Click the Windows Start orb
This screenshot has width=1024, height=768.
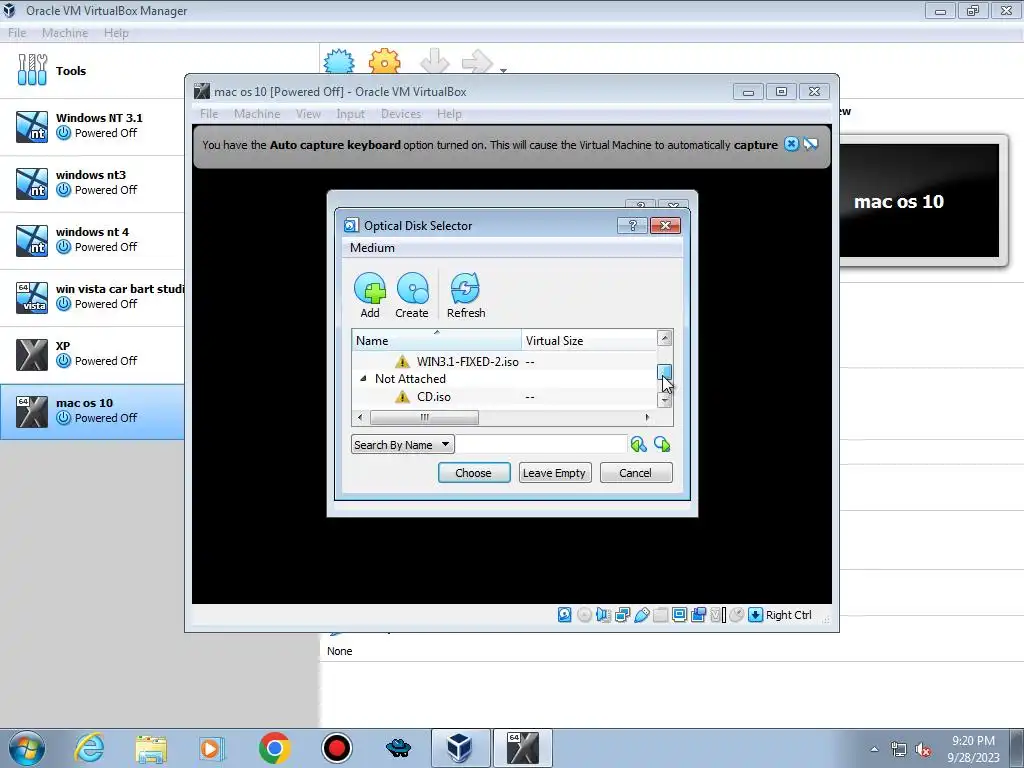pos(27,748)
